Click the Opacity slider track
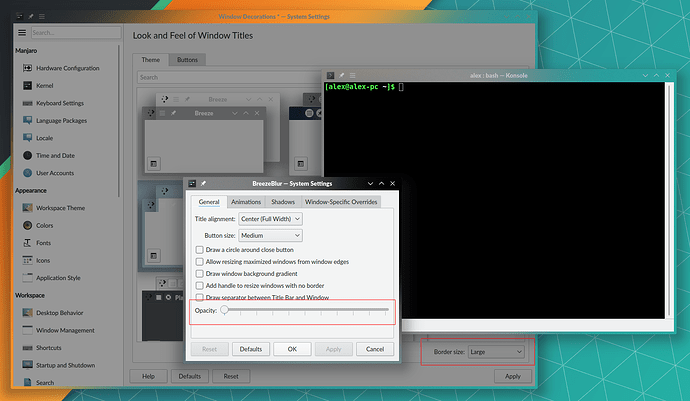 [305, 310]
